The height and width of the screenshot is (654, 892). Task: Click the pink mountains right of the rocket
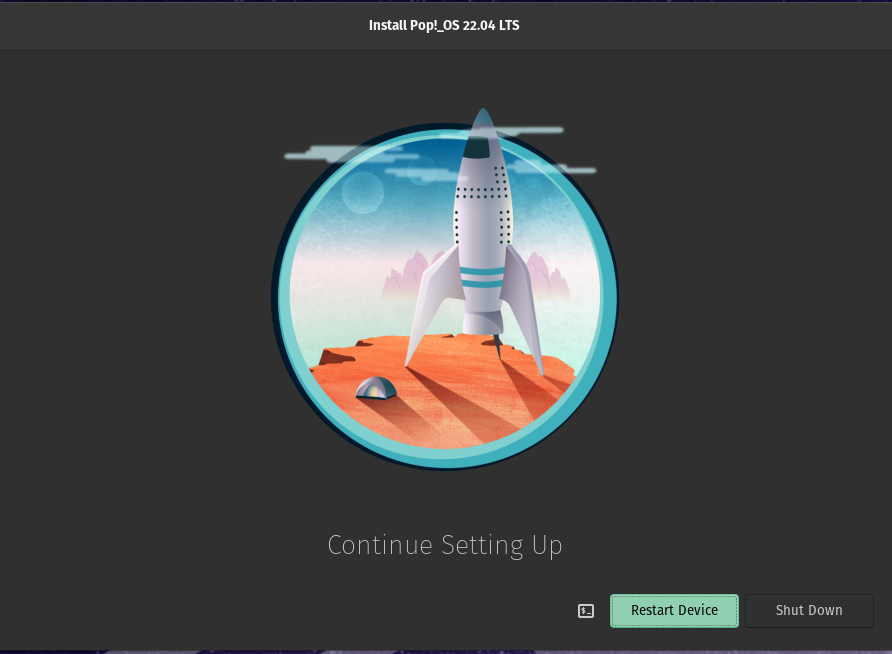click(549, 276)
